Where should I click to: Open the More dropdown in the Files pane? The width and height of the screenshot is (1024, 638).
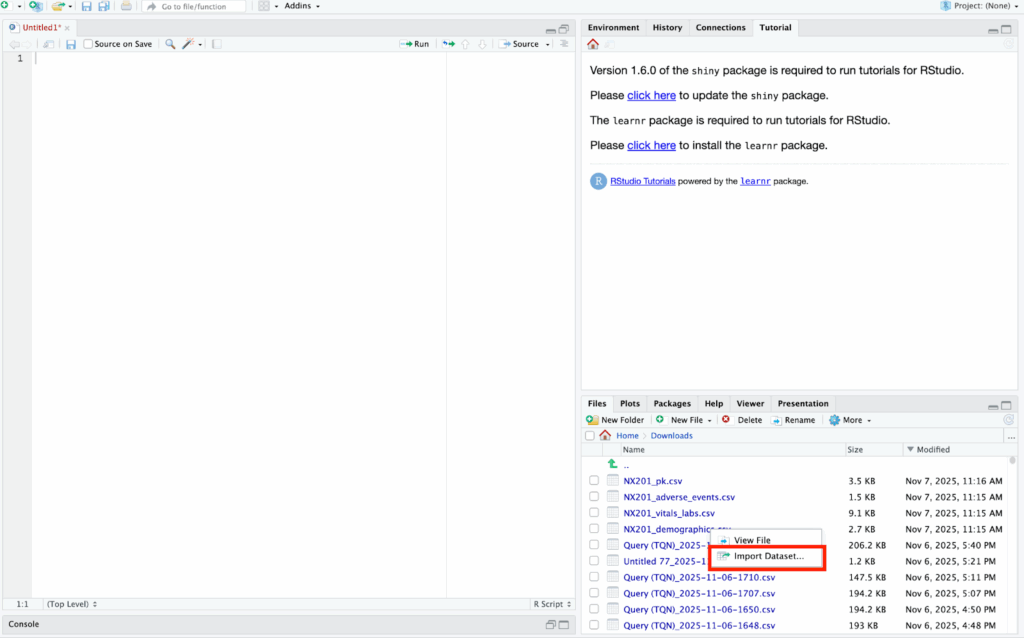(849, 420)
